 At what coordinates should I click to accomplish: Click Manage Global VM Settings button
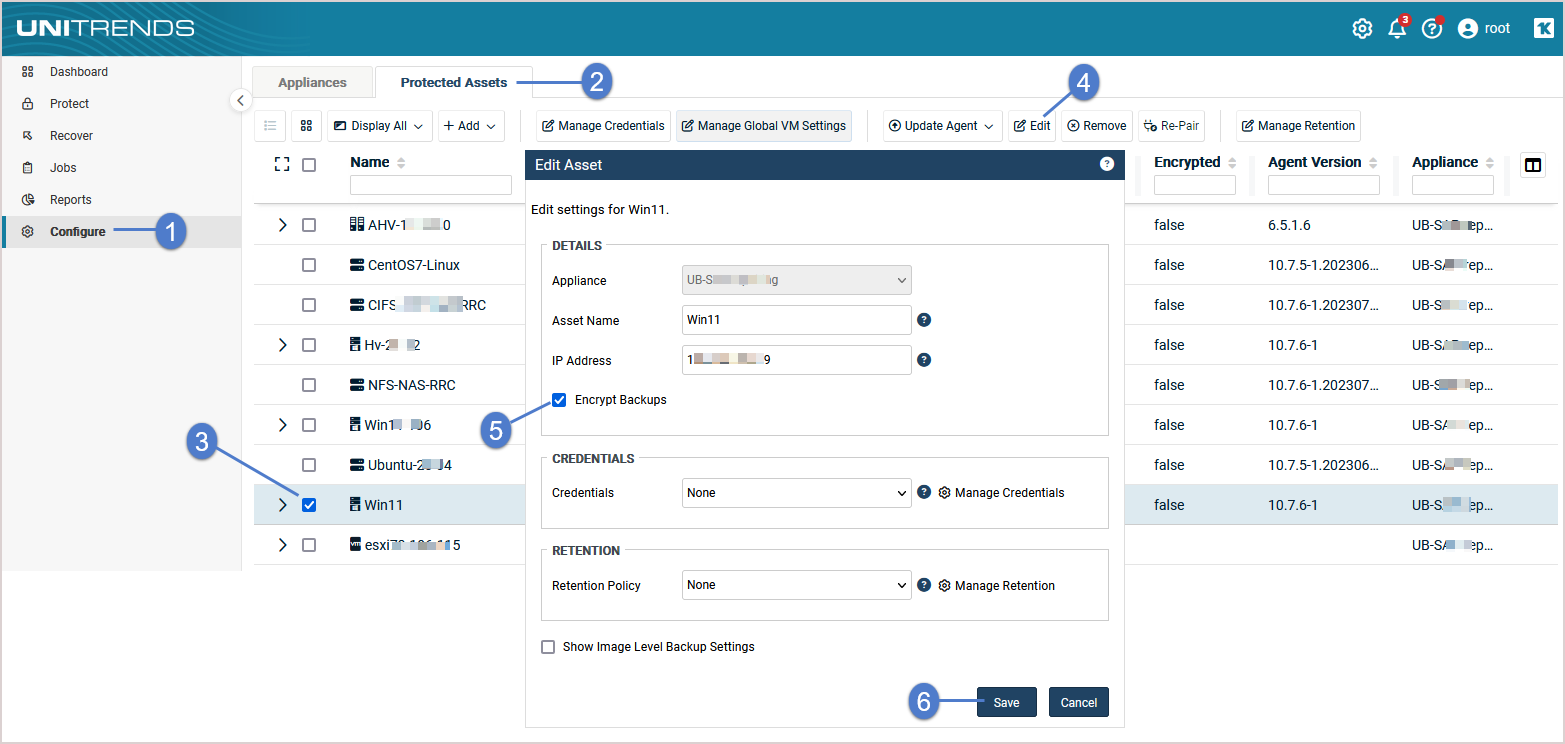764,126
